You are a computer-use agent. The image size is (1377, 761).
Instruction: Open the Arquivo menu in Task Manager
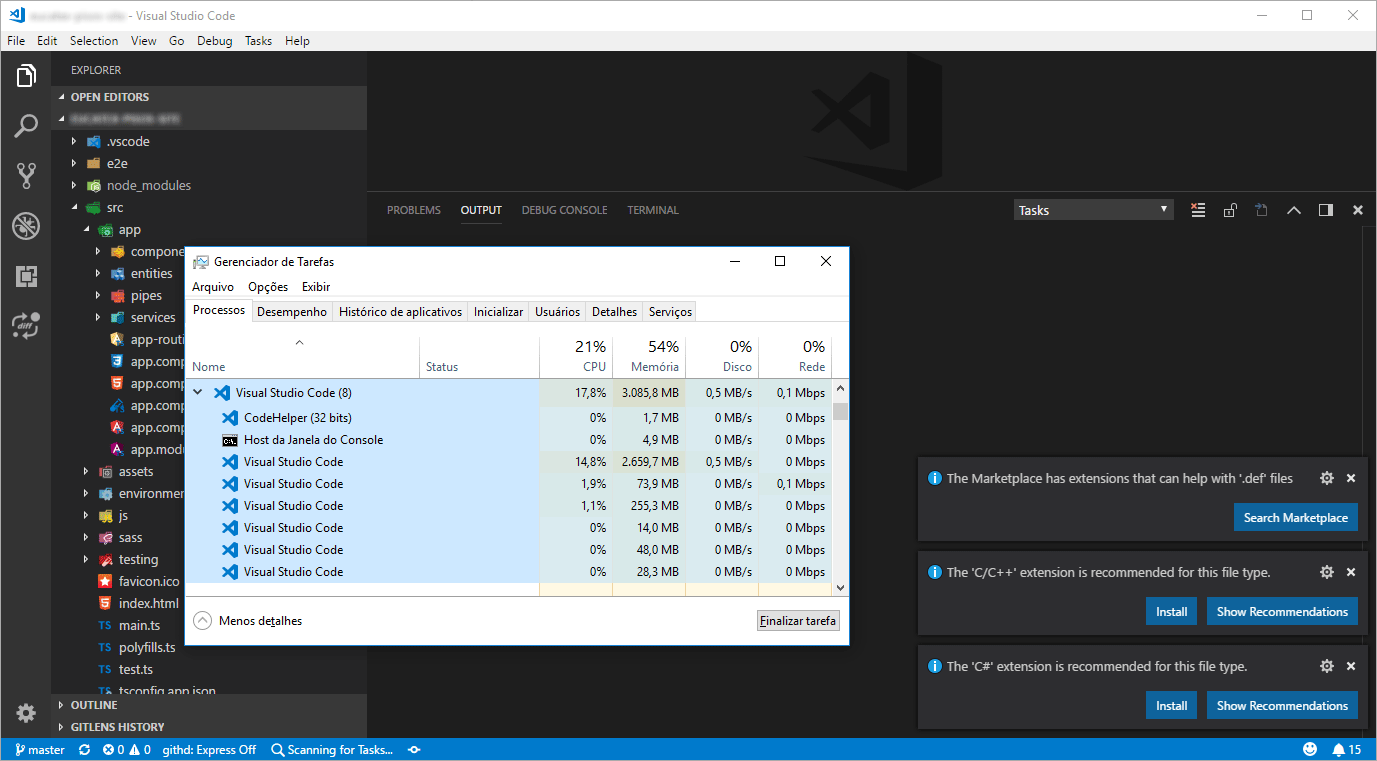213,287
